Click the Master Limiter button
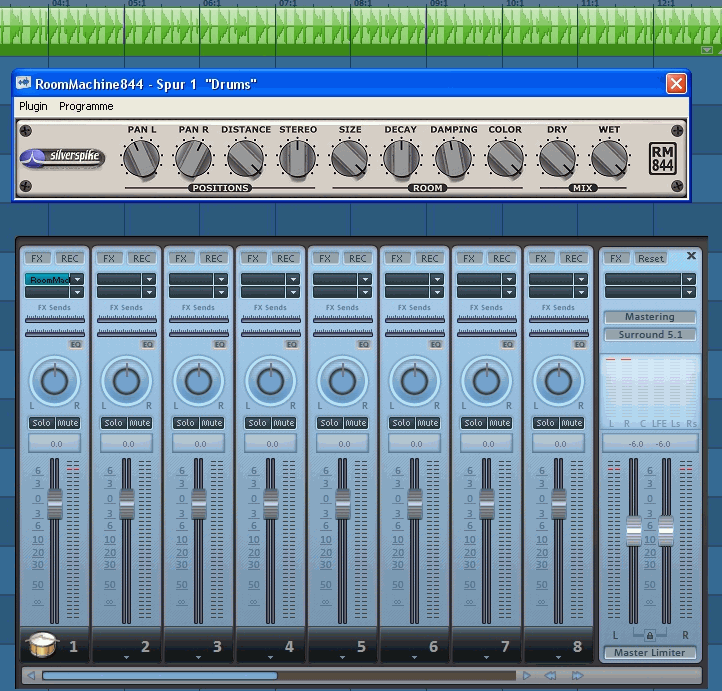722x691 pixels. click(x=650, y=652)
